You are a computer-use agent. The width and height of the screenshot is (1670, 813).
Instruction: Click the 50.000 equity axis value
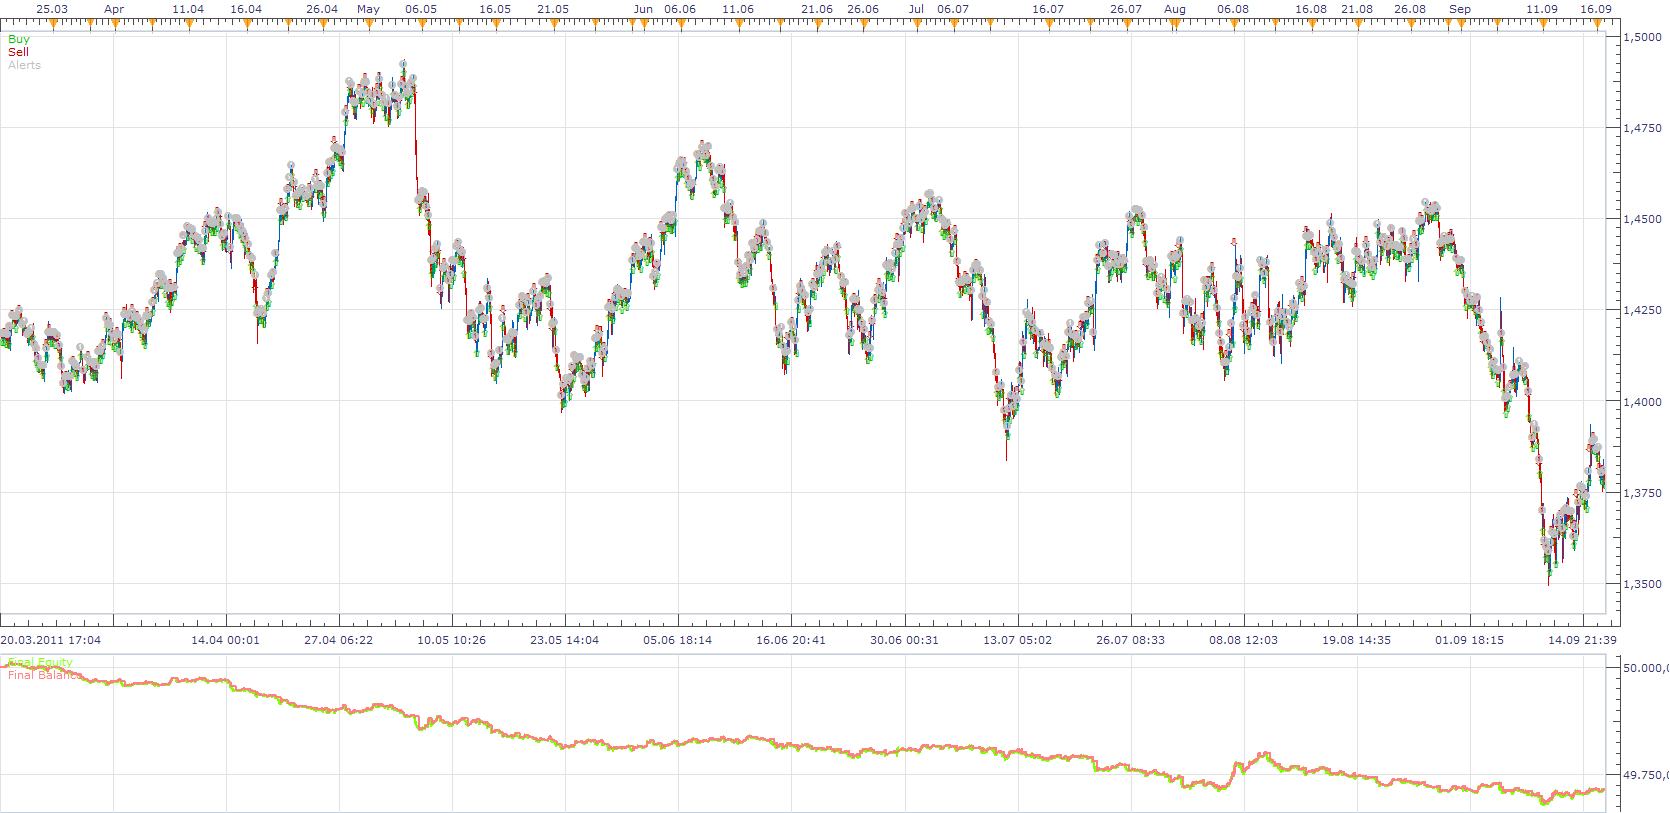1646,668
